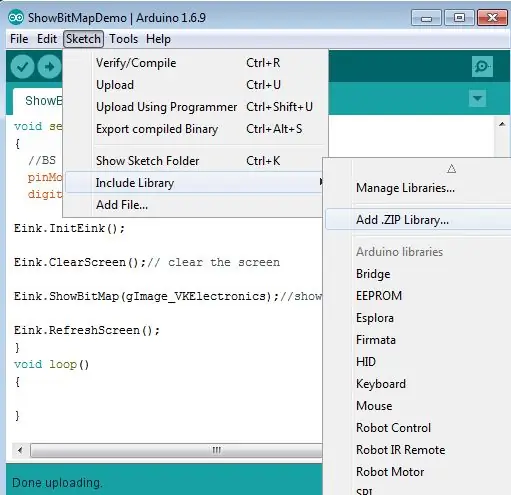
Task: Include the Keyboard library
Action: point(381,384)
